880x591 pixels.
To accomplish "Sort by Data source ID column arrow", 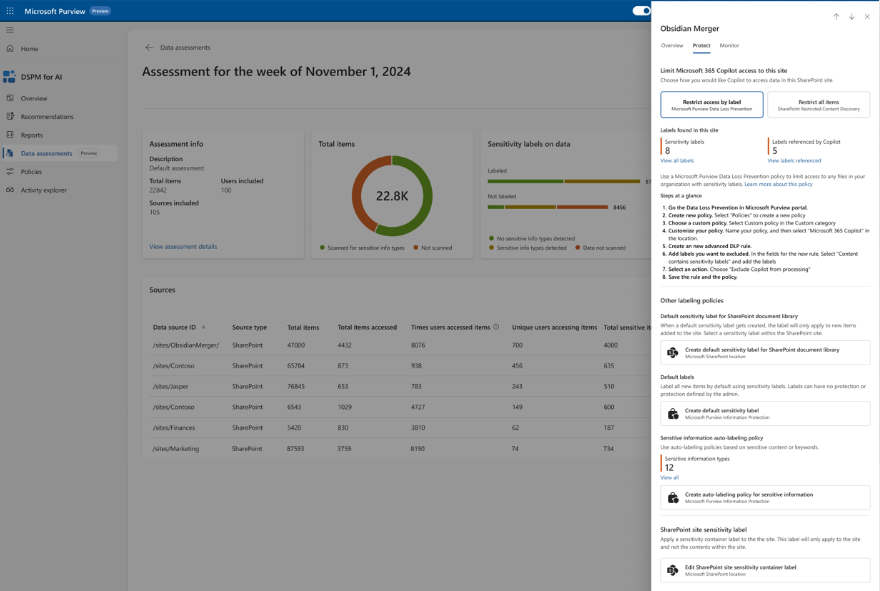I will pos(204,327).
